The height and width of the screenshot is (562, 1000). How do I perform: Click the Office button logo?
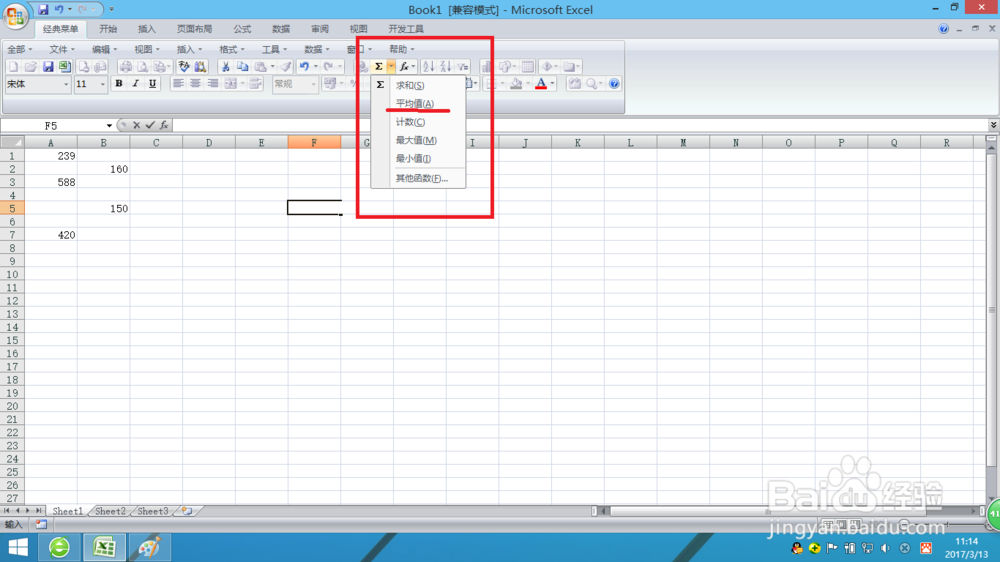tap(15, 15)
